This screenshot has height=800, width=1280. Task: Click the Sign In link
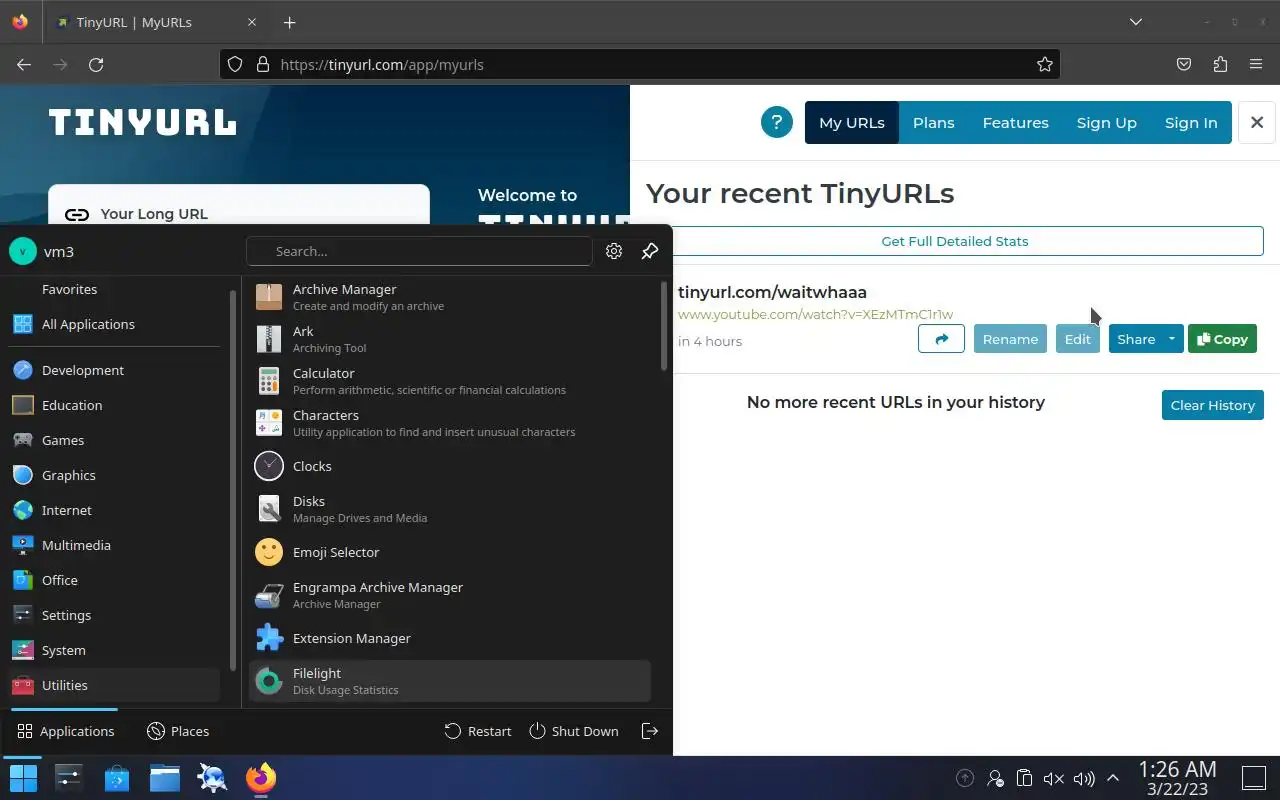(x=1191, y=122)
